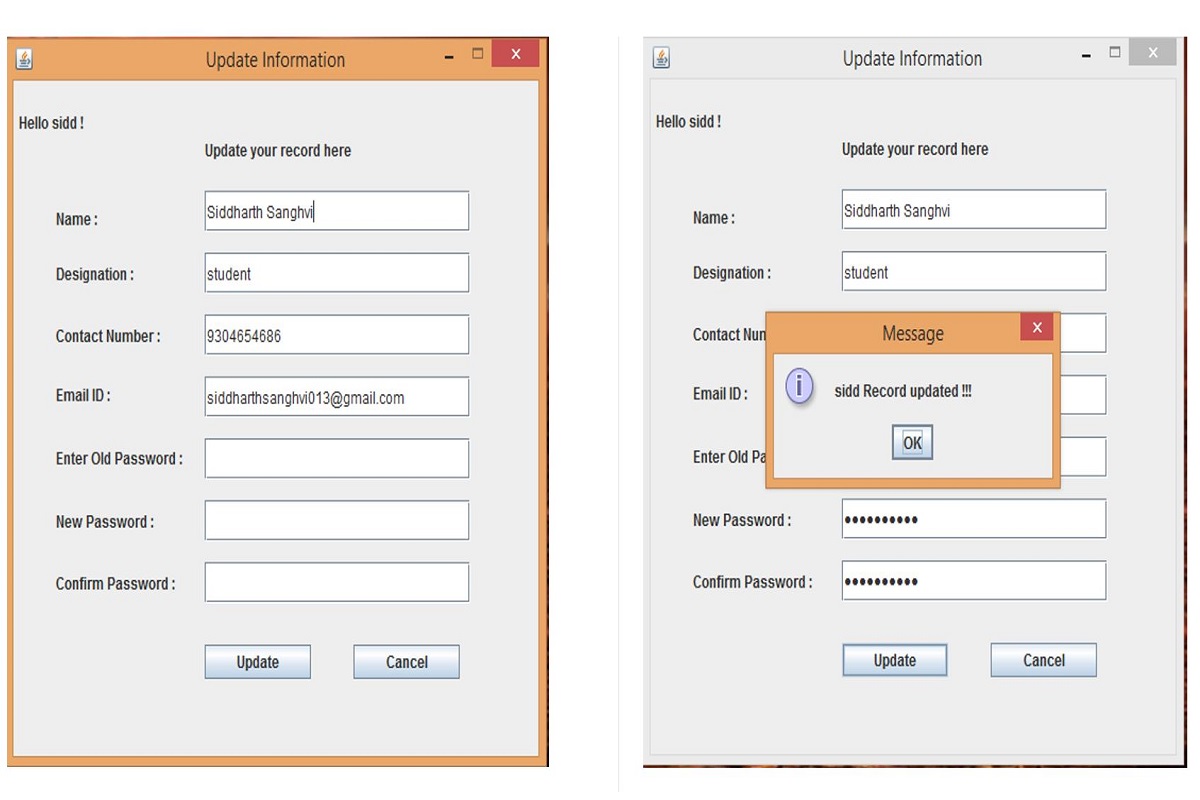Click the masked Confirm Password field in right window
1200x800 pixels.
973,581
